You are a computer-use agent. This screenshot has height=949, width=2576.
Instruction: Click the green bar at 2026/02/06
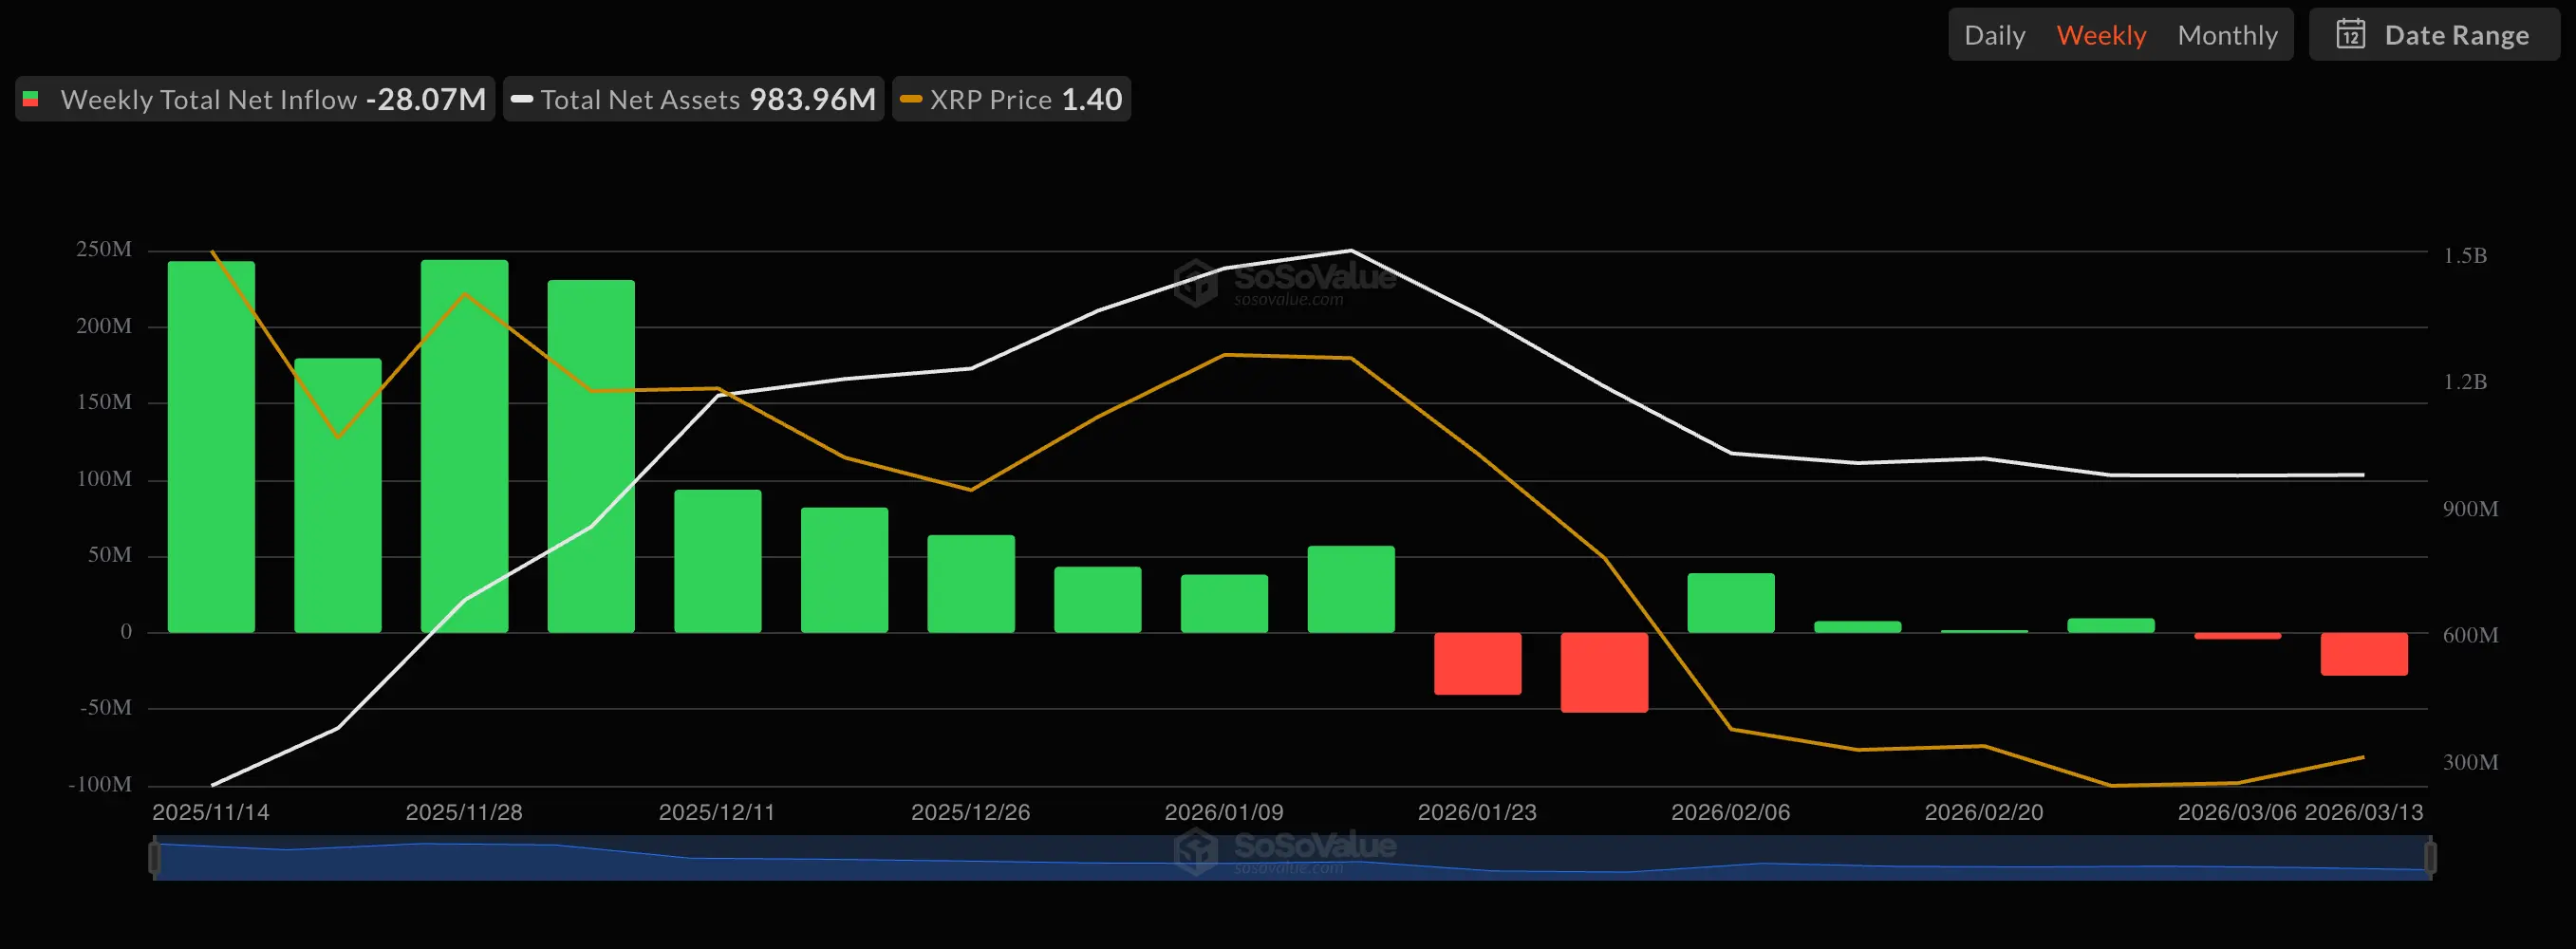[1731, 603]
